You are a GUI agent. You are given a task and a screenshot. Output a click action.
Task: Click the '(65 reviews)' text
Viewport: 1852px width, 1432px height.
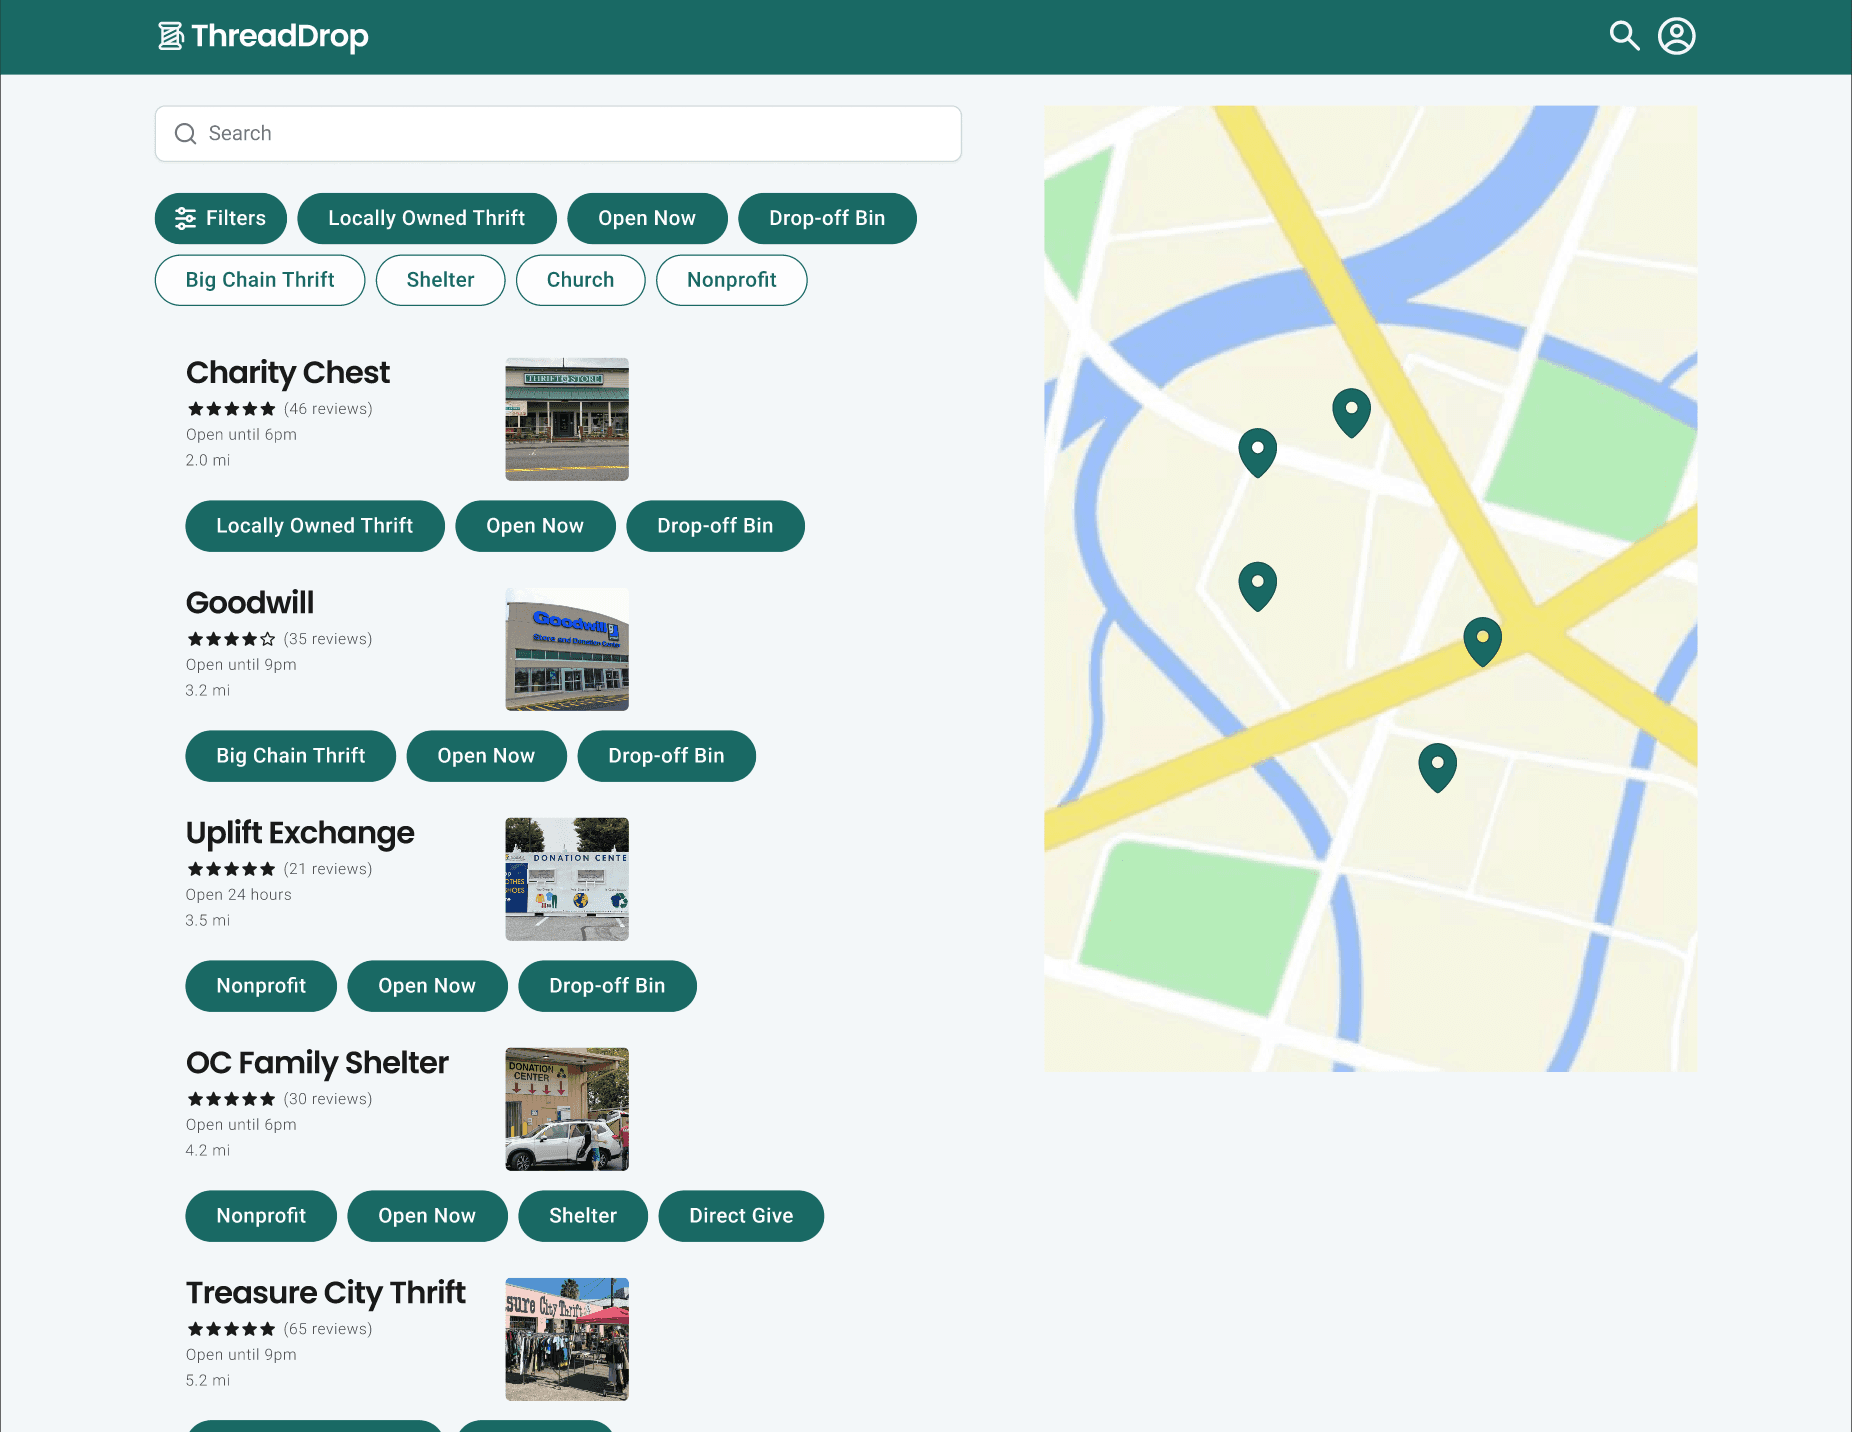pyautogui.click(x=328, y=1329)
